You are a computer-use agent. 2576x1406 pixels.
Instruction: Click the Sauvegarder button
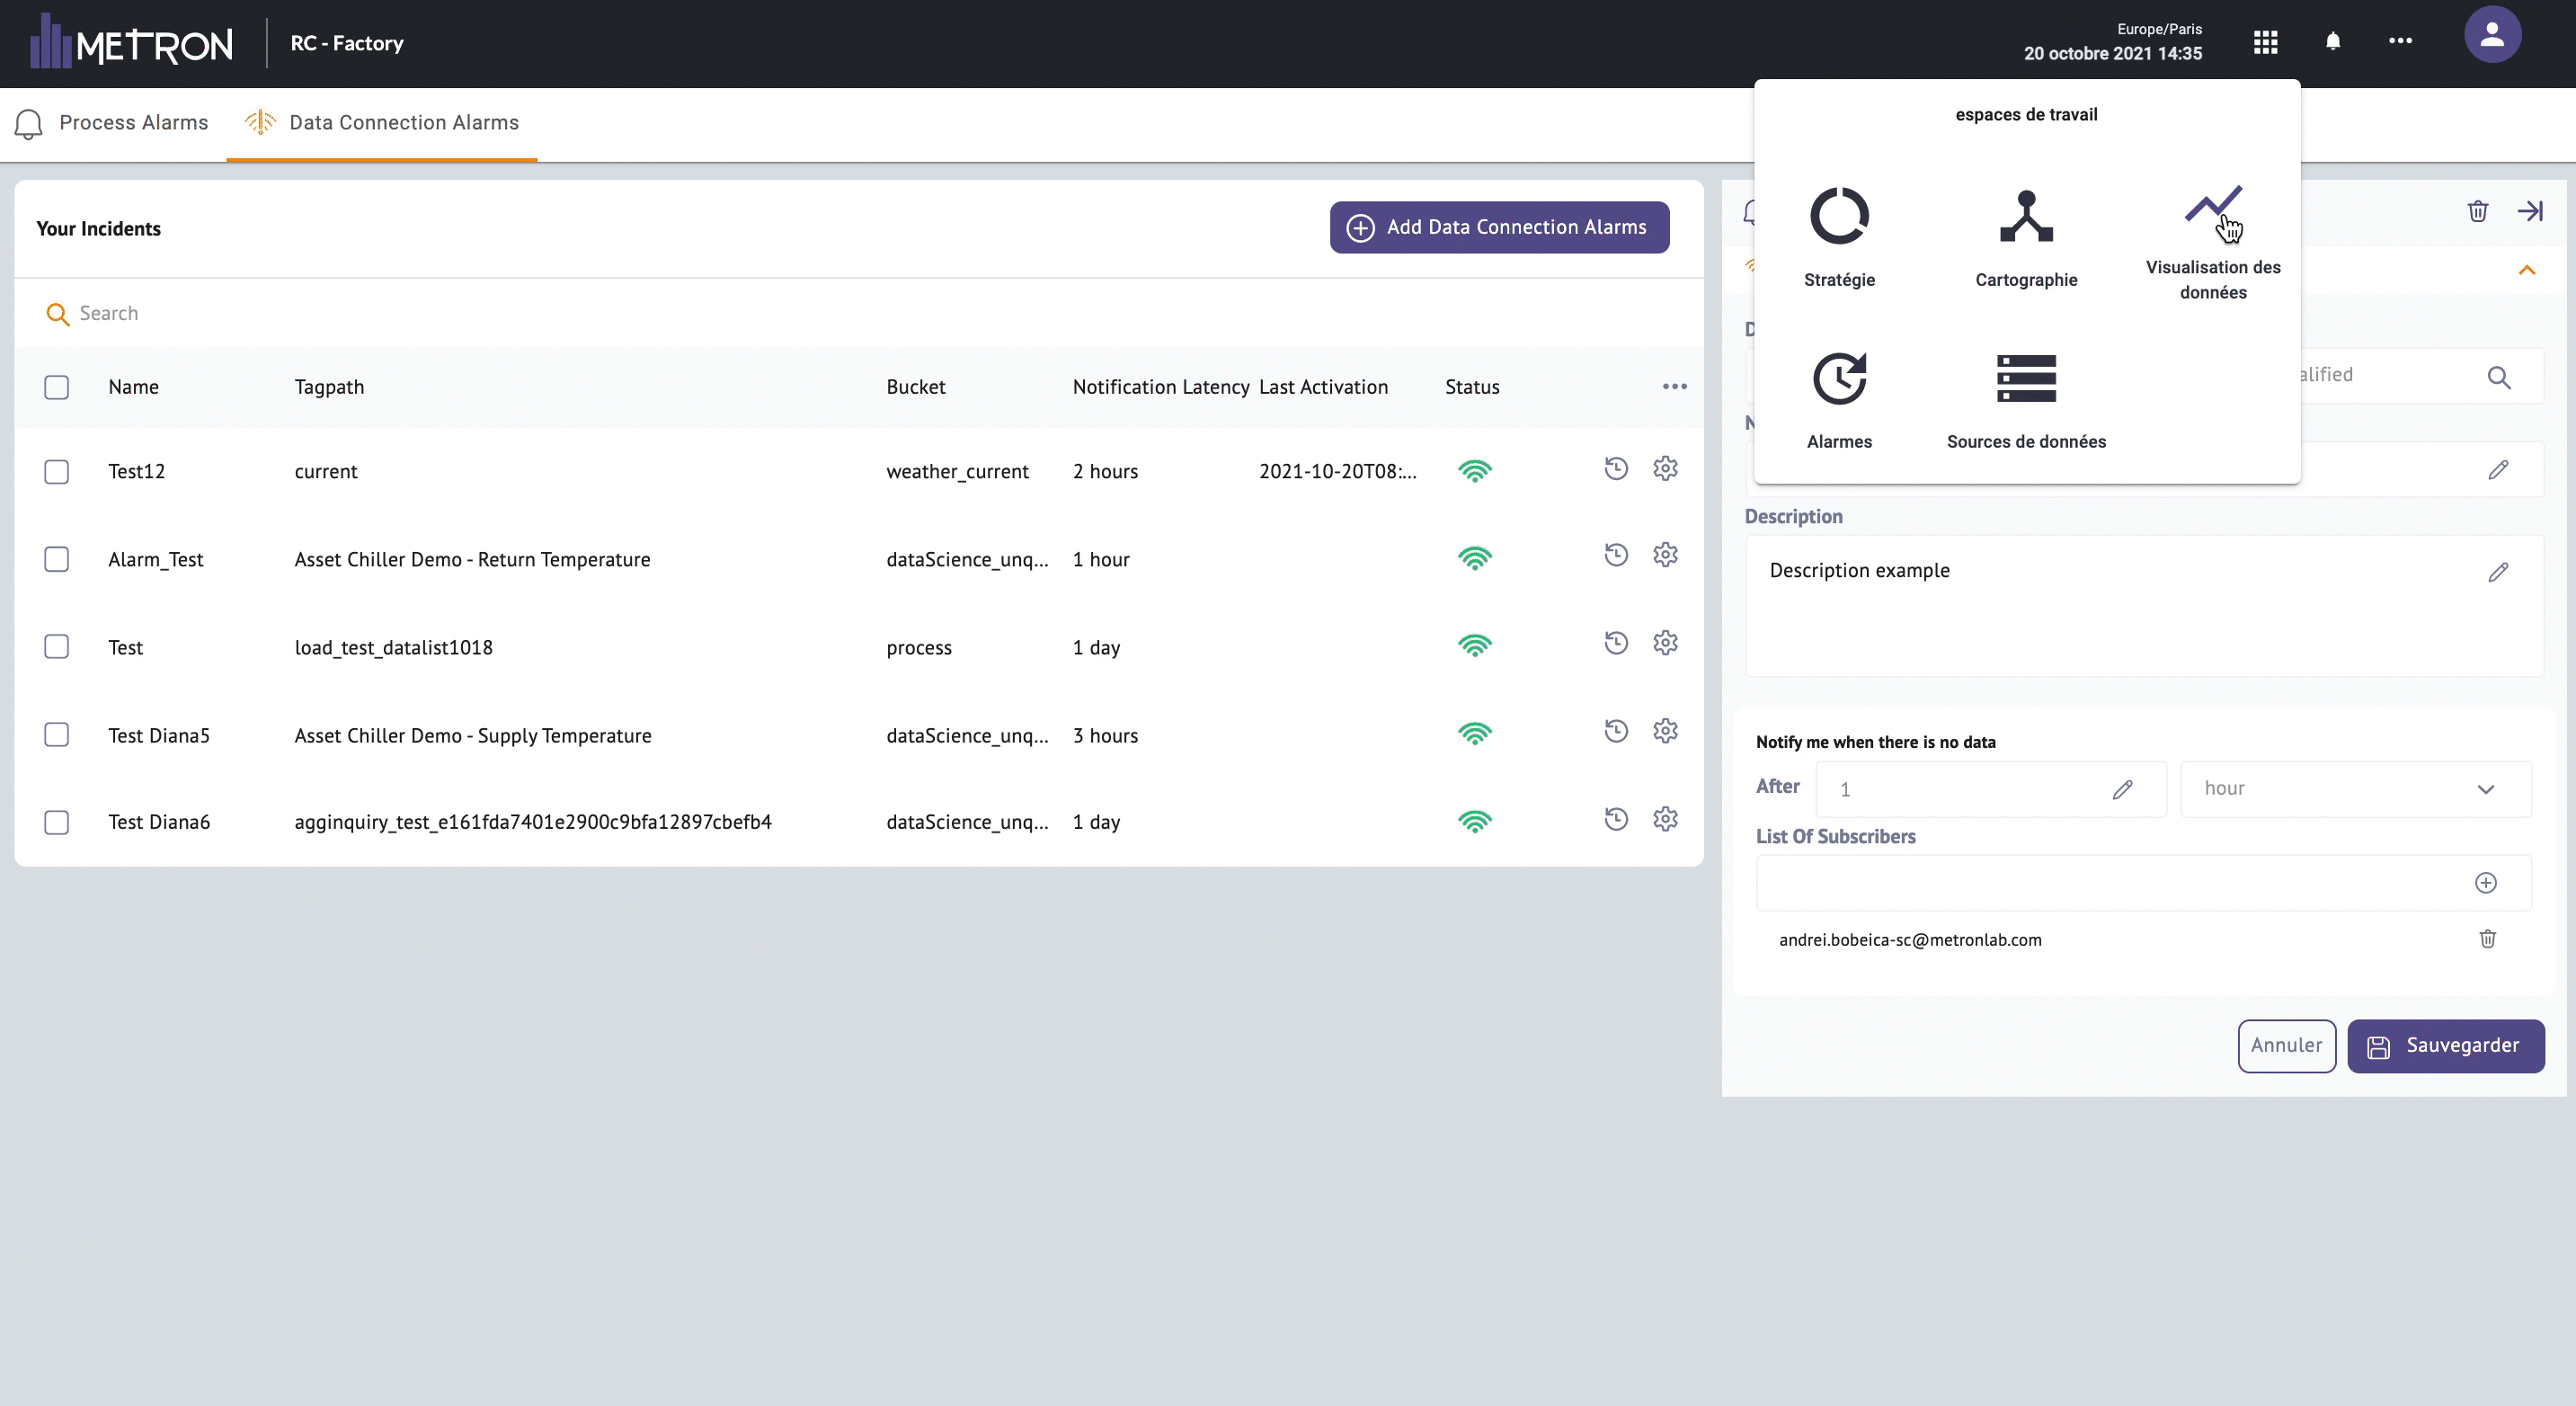click(2444, 1045)
